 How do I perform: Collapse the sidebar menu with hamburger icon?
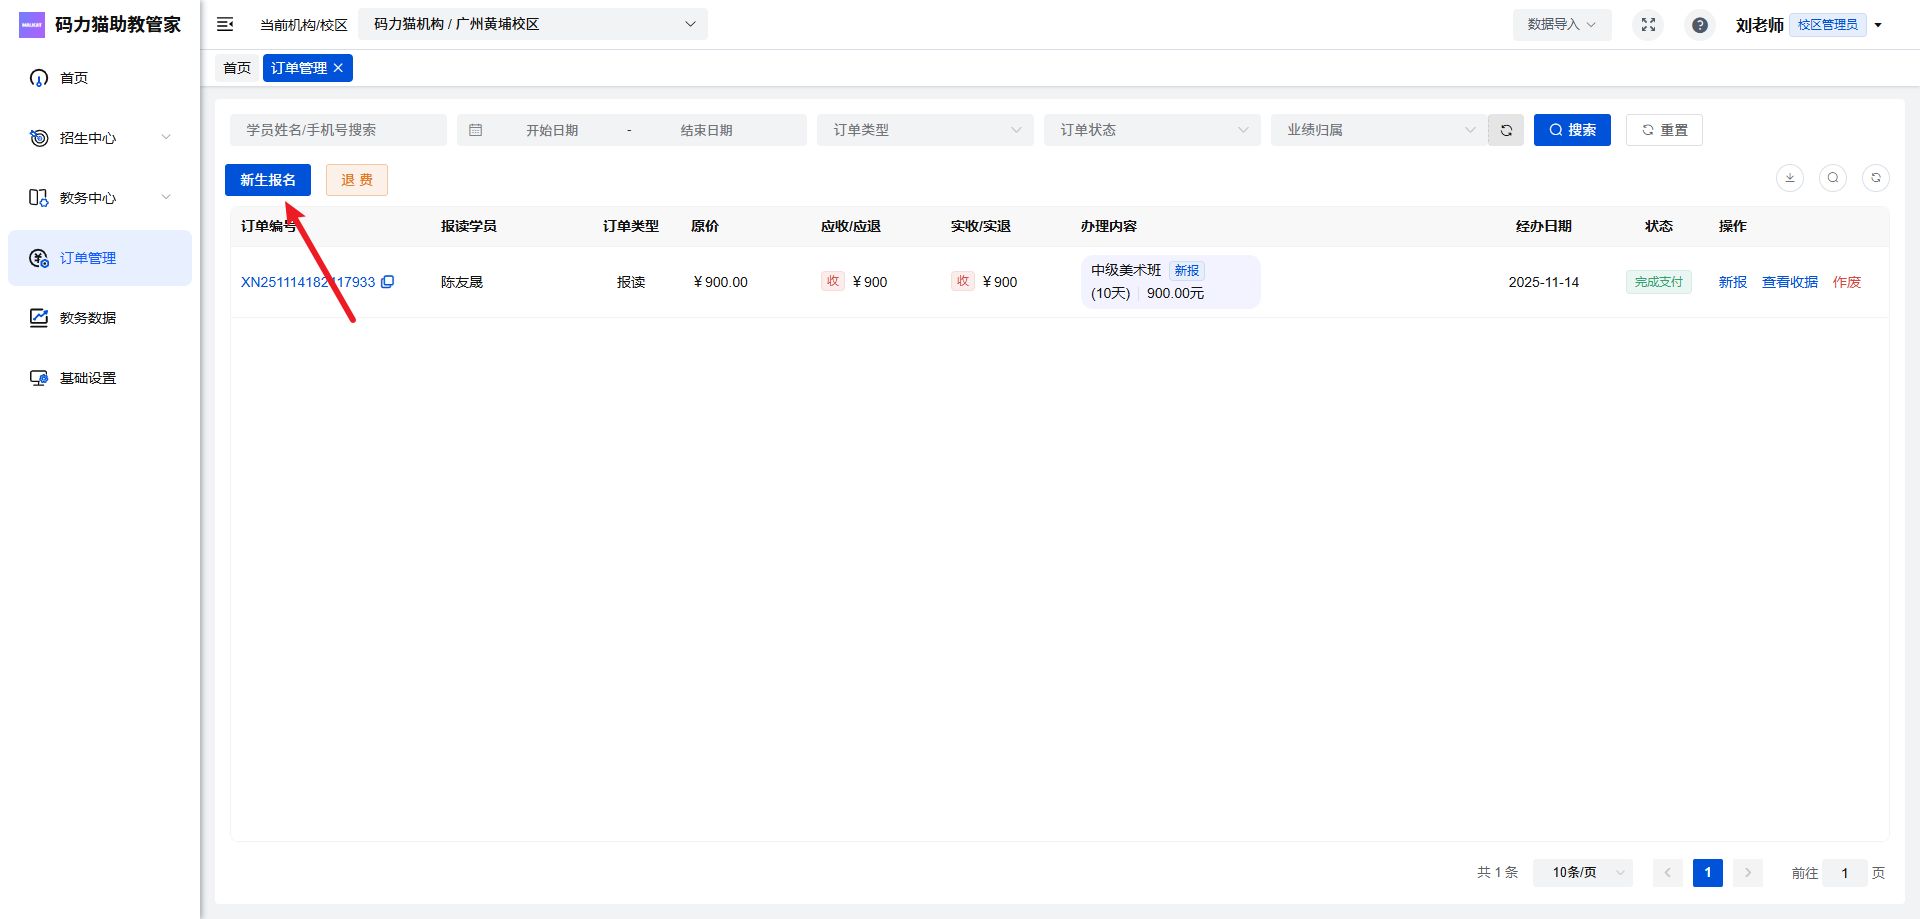click(x=225, y=24)
